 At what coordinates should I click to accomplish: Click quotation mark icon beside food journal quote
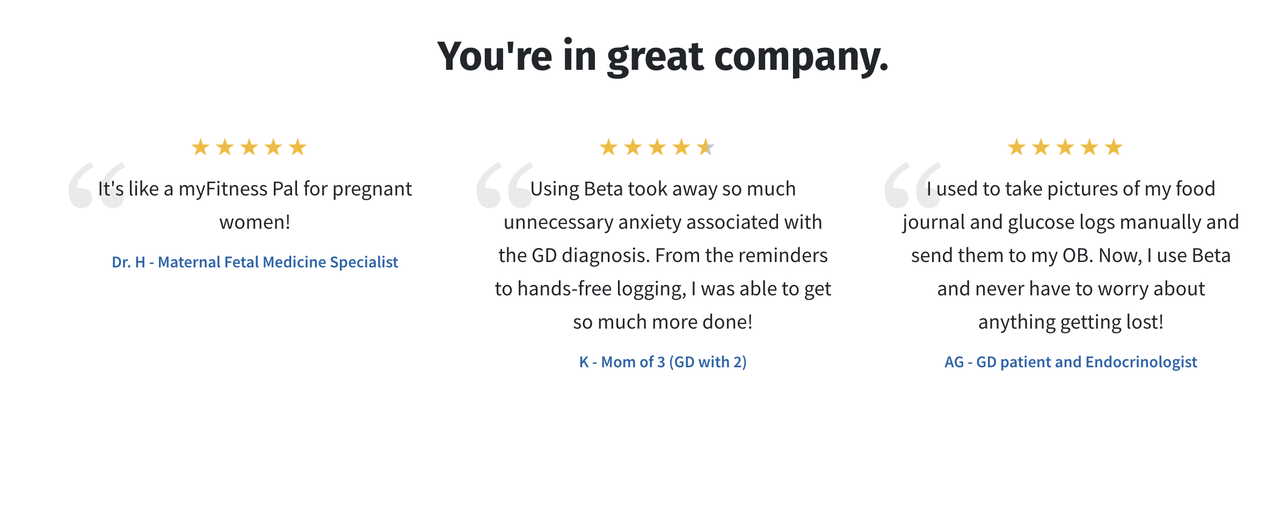click(913, 186)
